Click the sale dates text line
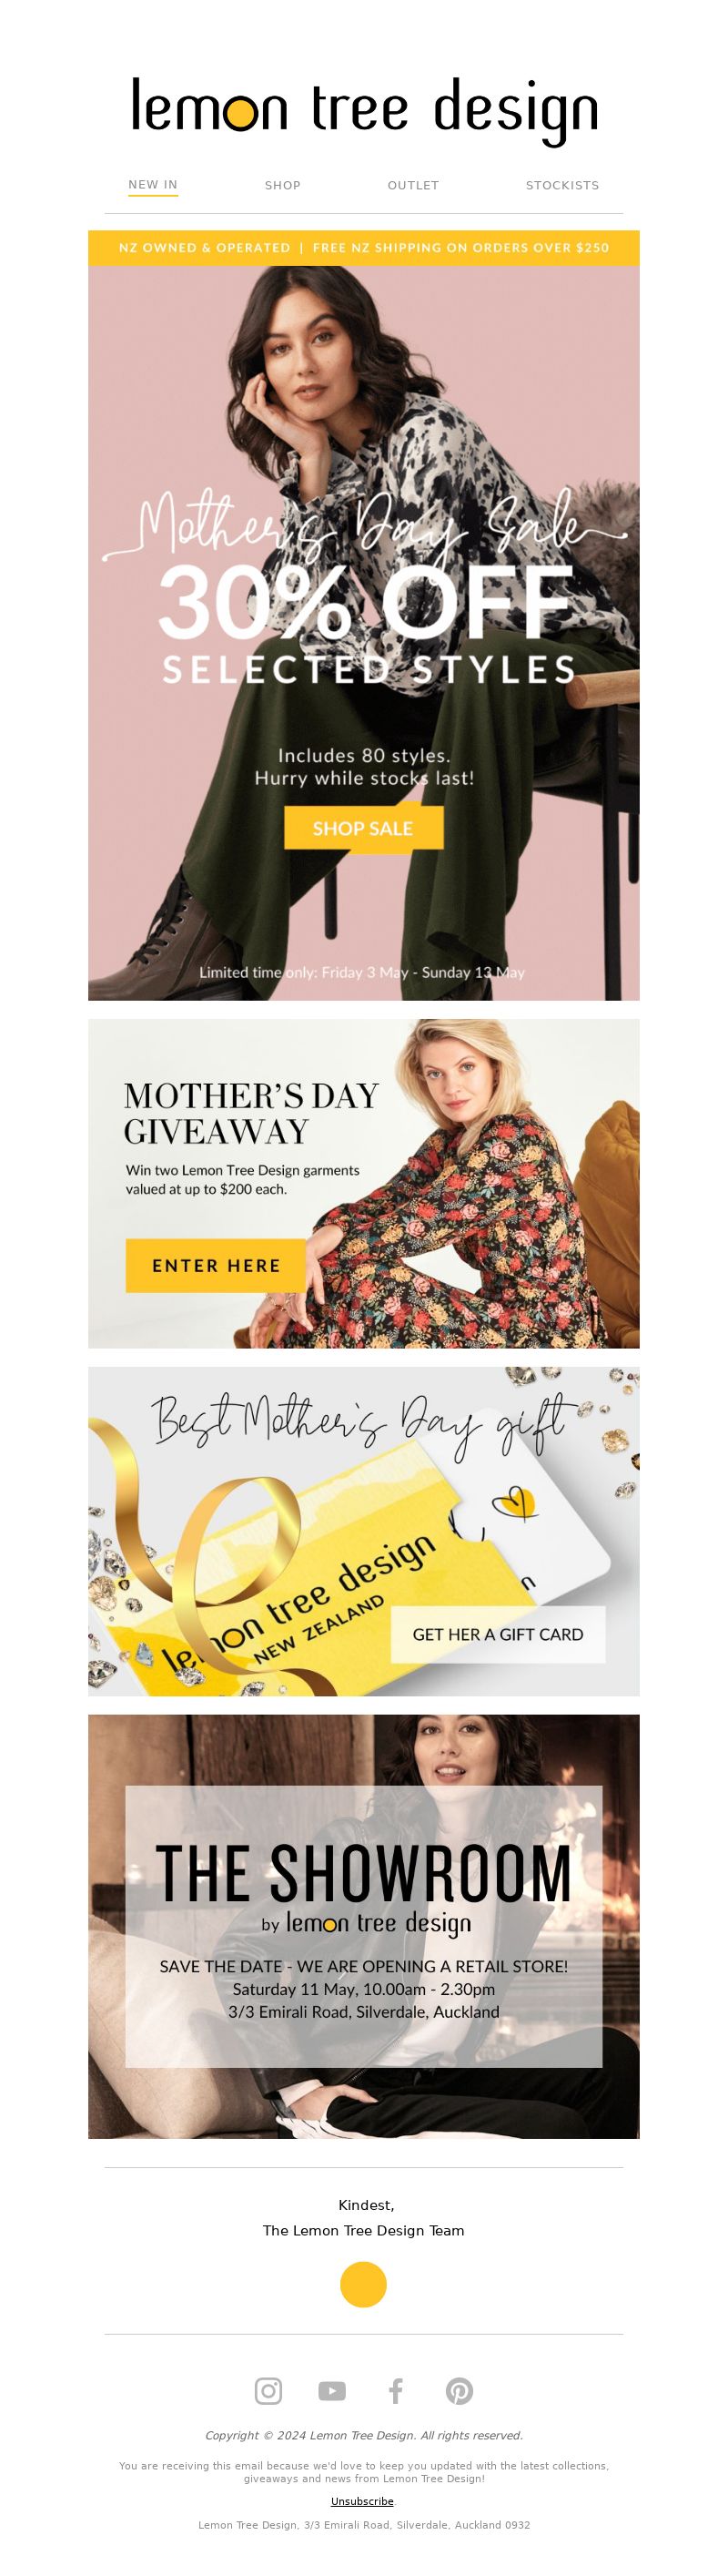728x2576 pixels. pos(362,972)
